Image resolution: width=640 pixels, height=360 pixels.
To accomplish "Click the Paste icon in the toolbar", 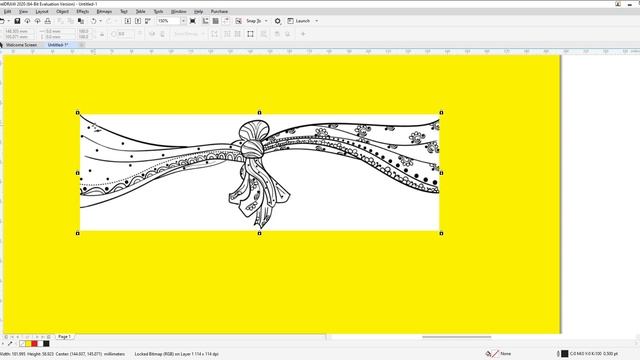I will pos(81,21).
